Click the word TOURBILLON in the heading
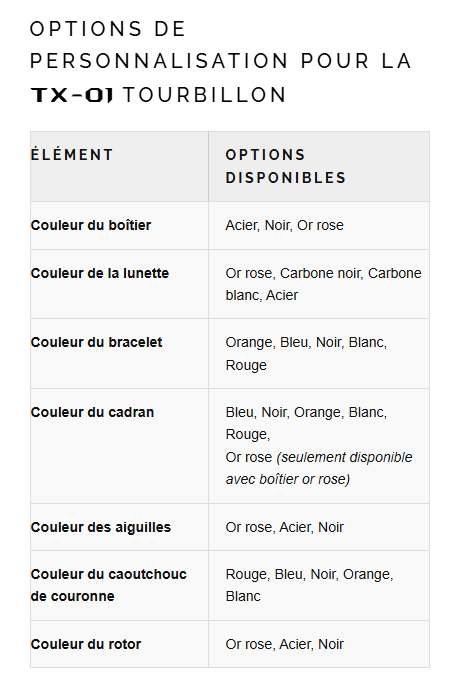Screen dimensions: 449x689 (205, 95)
